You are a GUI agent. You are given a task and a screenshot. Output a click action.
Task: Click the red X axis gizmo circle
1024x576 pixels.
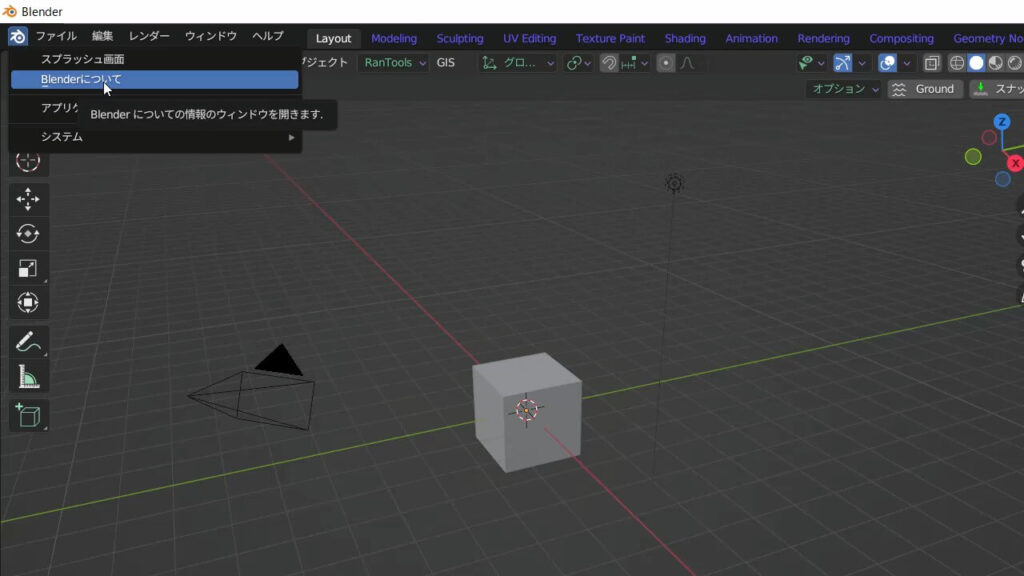point(1016,163)
